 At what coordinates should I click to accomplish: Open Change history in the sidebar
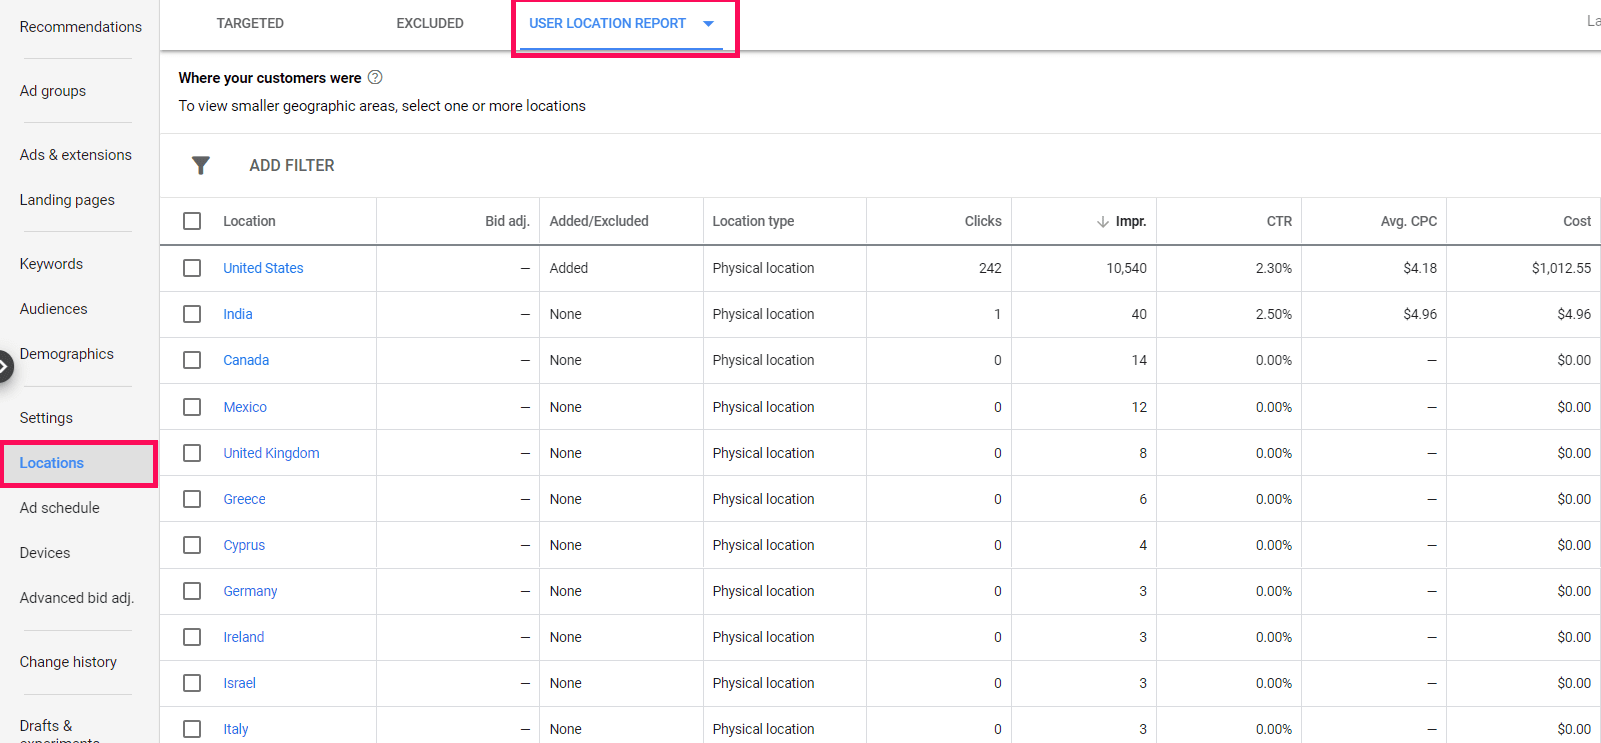tap(68, 662)
